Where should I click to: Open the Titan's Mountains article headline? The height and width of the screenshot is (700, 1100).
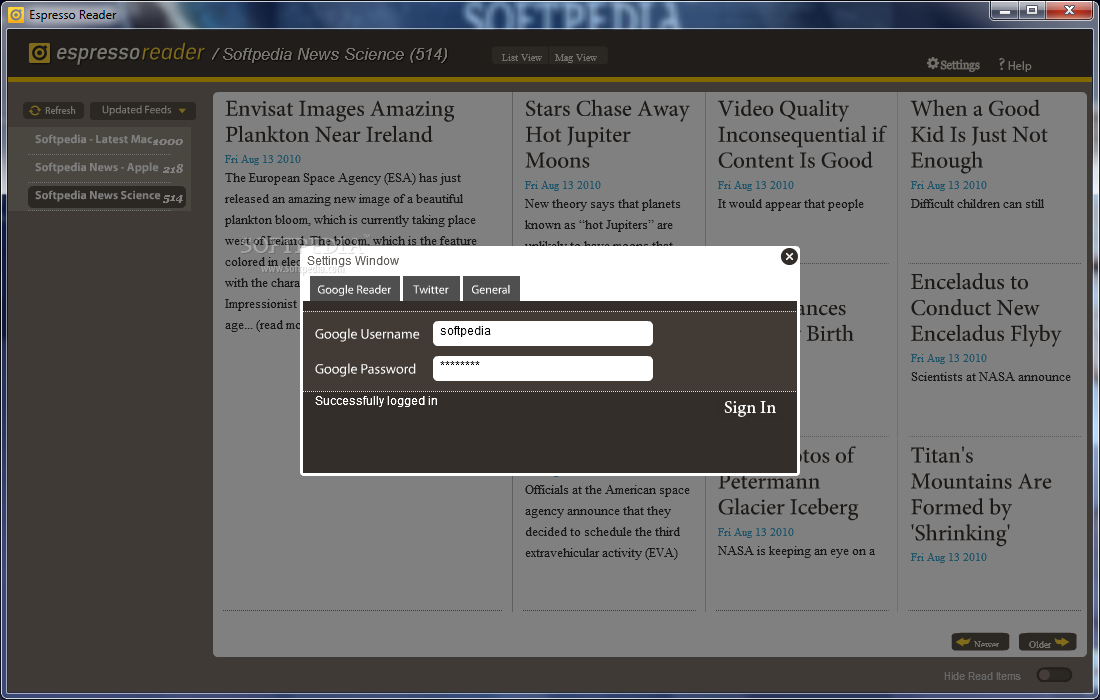click(x=980, y=494)
